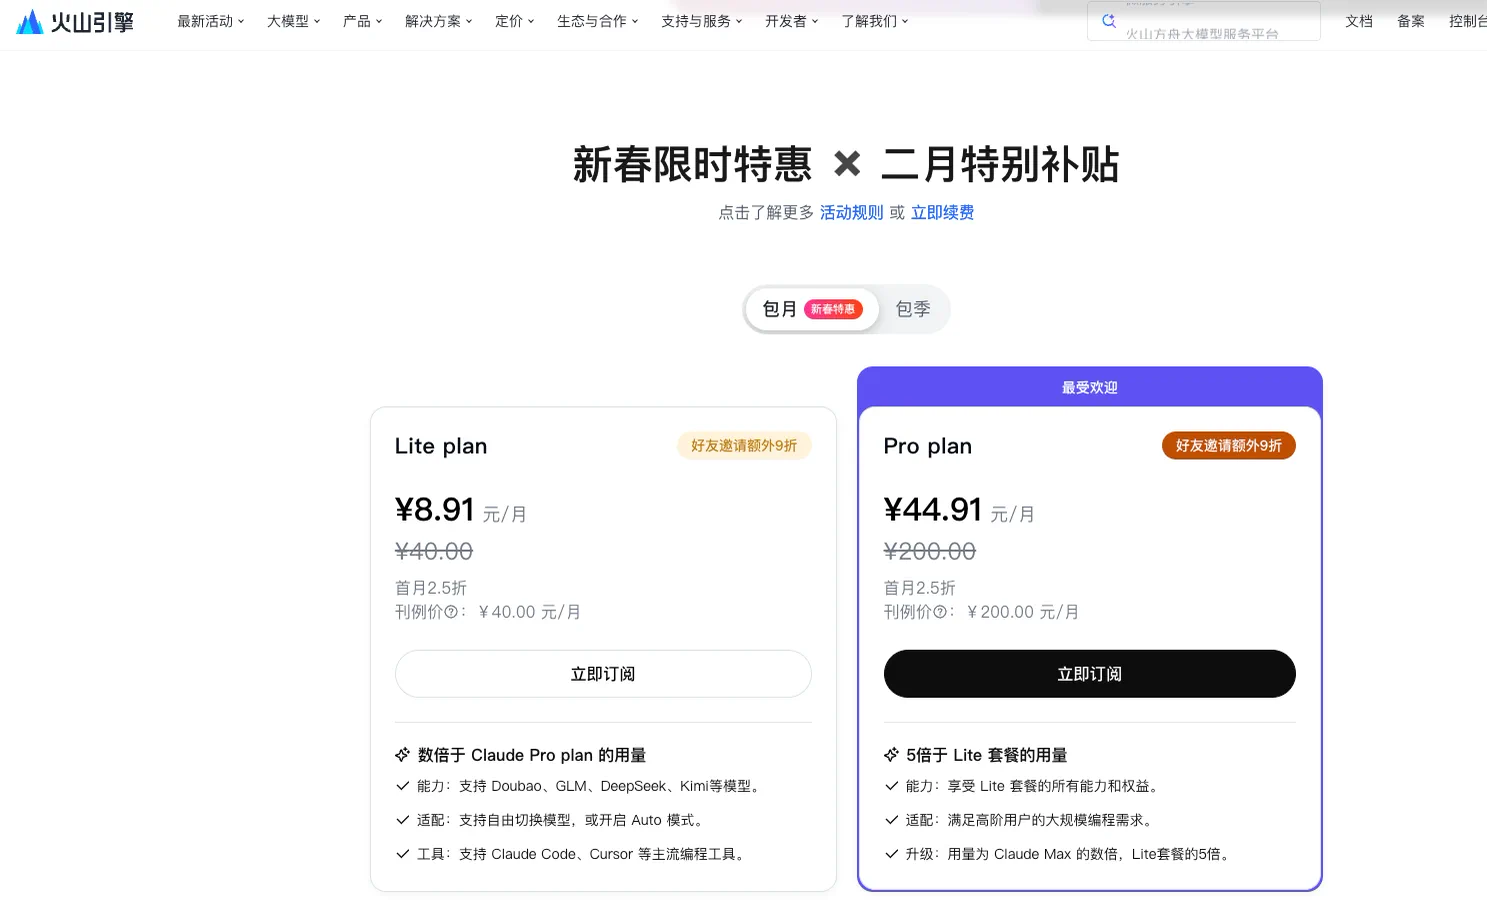Click the Lite plan ¥8.91 price
This screenshot has height=918, width=1487.
click(434, 510)
